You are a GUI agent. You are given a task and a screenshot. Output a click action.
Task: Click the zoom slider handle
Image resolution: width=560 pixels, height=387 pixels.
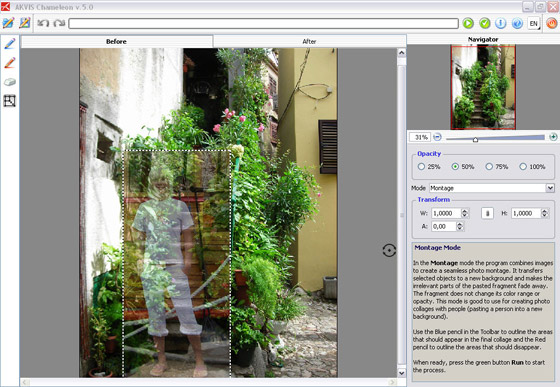click(475, 139)
